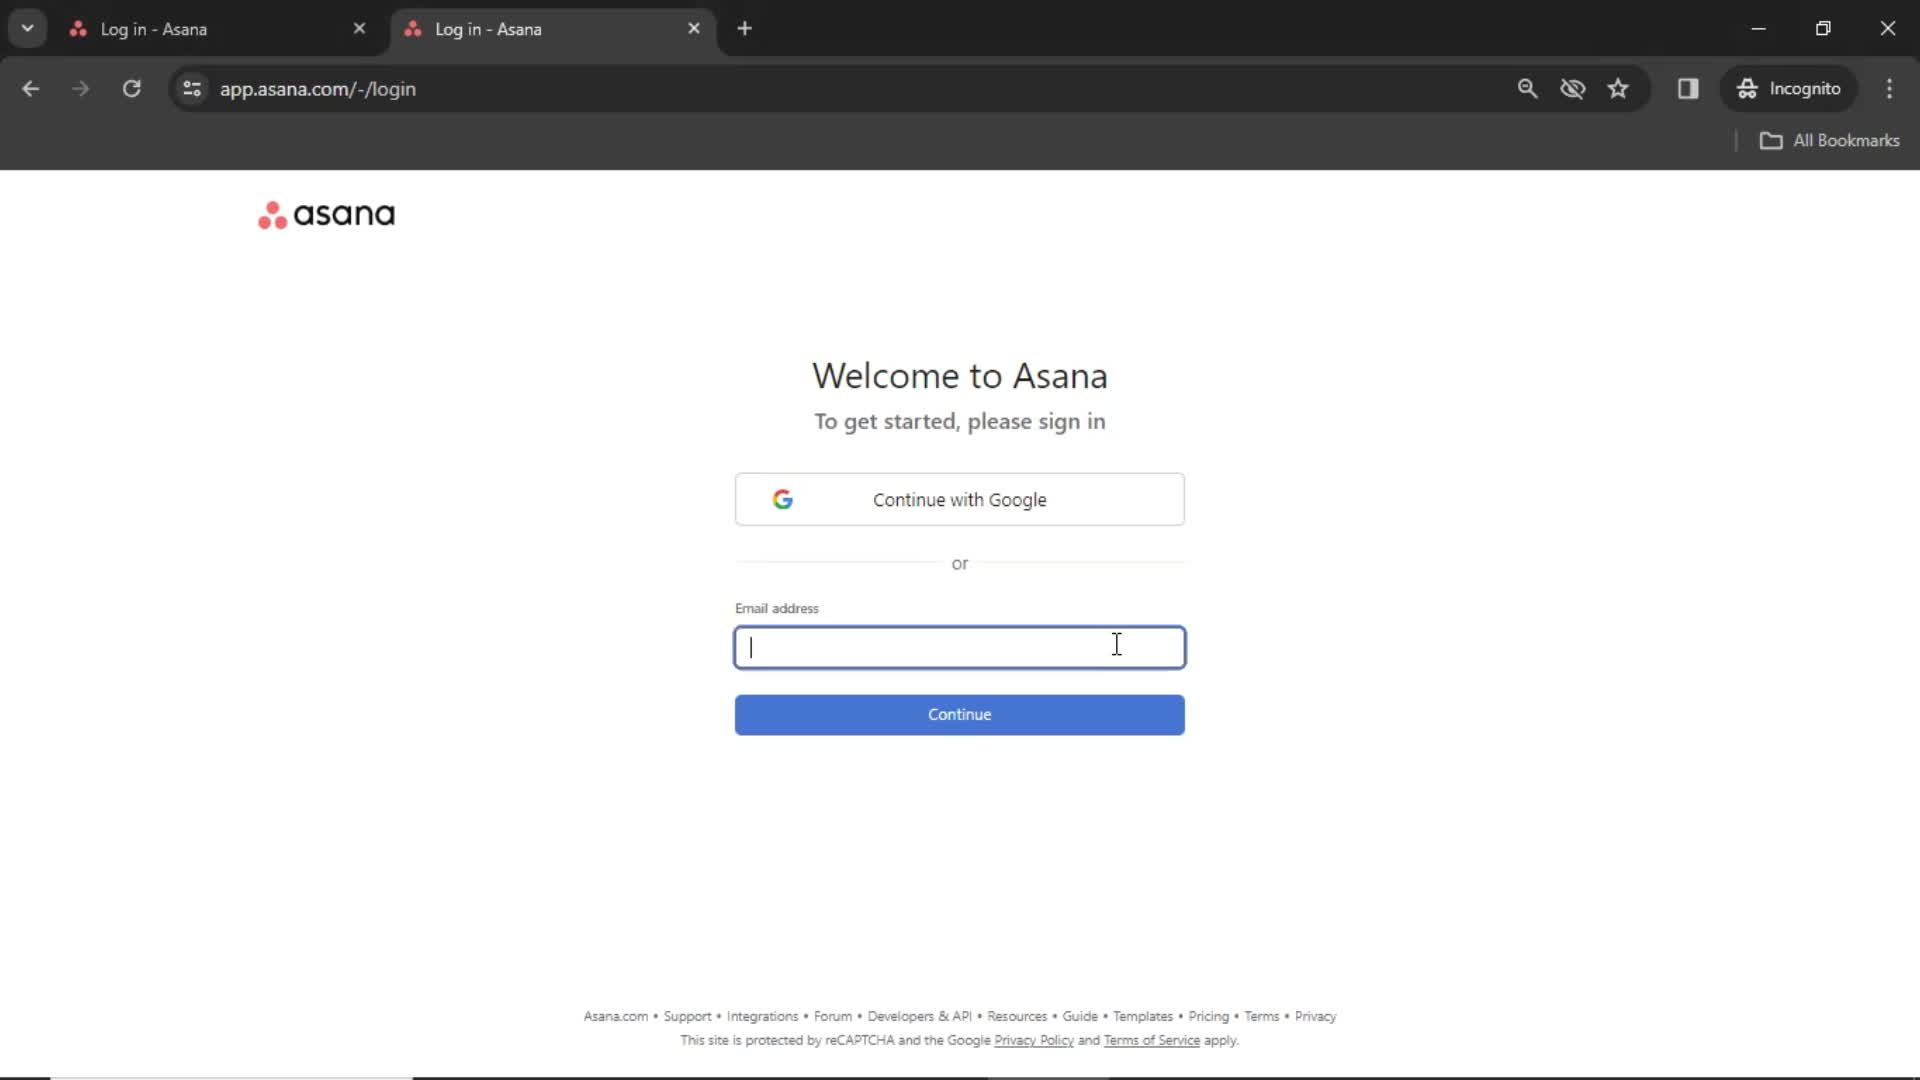Screen dimensions: 1920x1080
Task: Click the blue Continue button
Action: click(959, 713)
